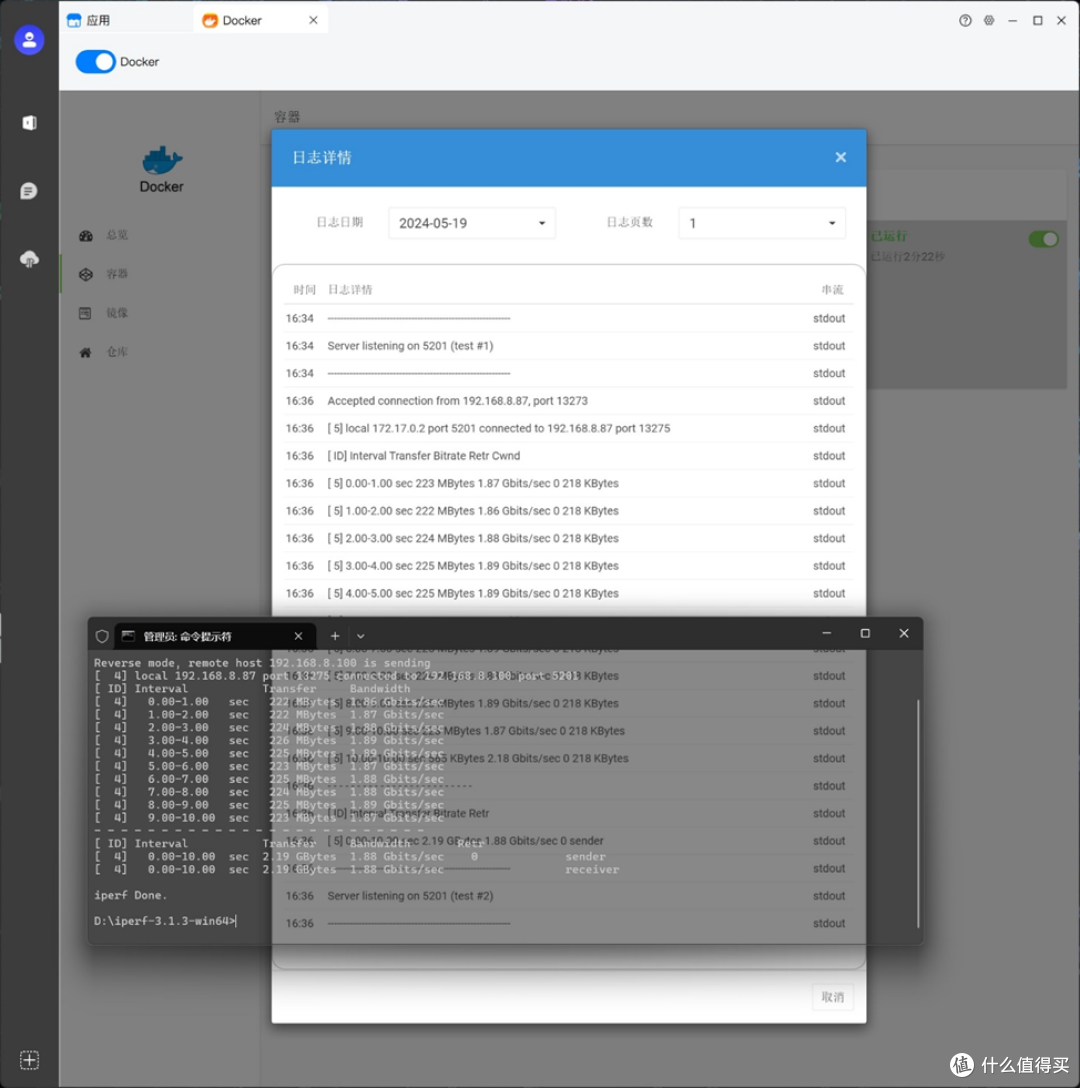Screen dimensions: 1080x1088
Task: Open the message bubble sidebar icon
Action: point(29,191)
